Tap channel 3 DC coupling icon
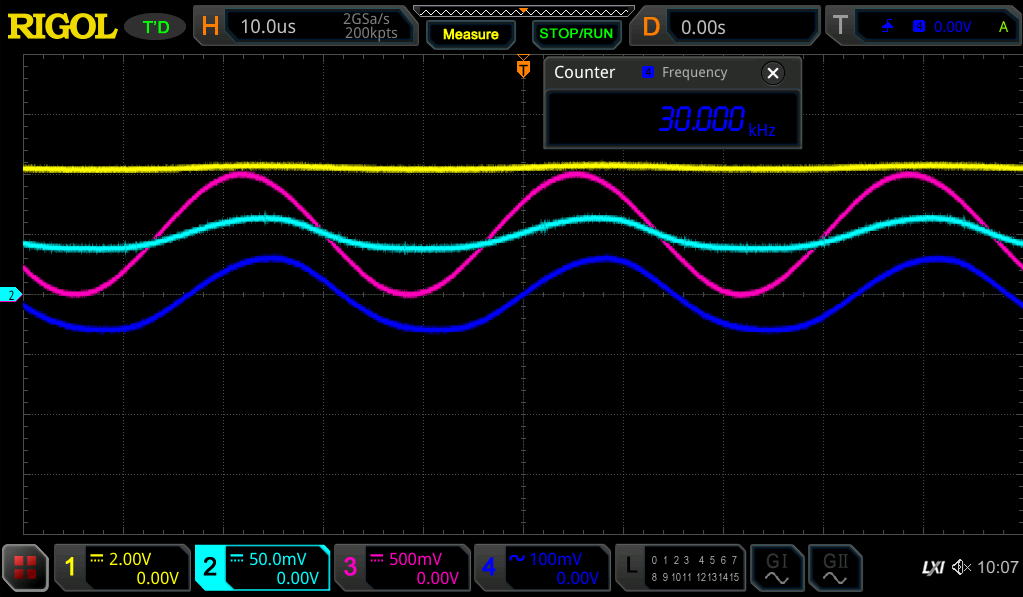 376,559
